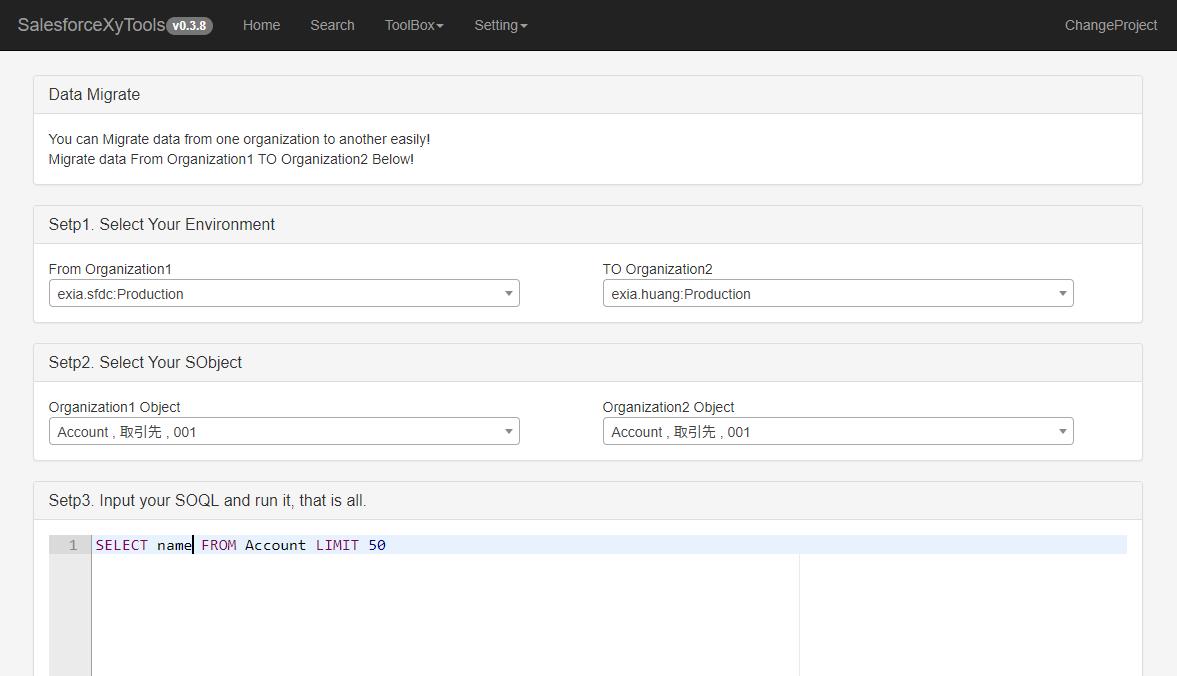Expand the Setting menu

coord(501,25)
